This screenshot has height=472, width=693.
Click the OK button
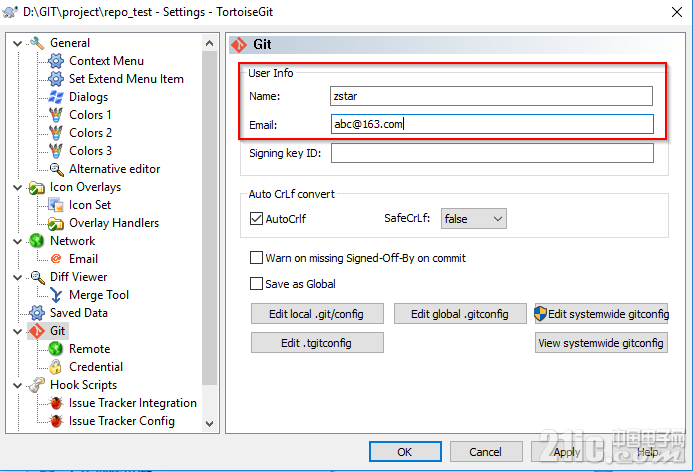pyautogui.click(x=405, y=452)
